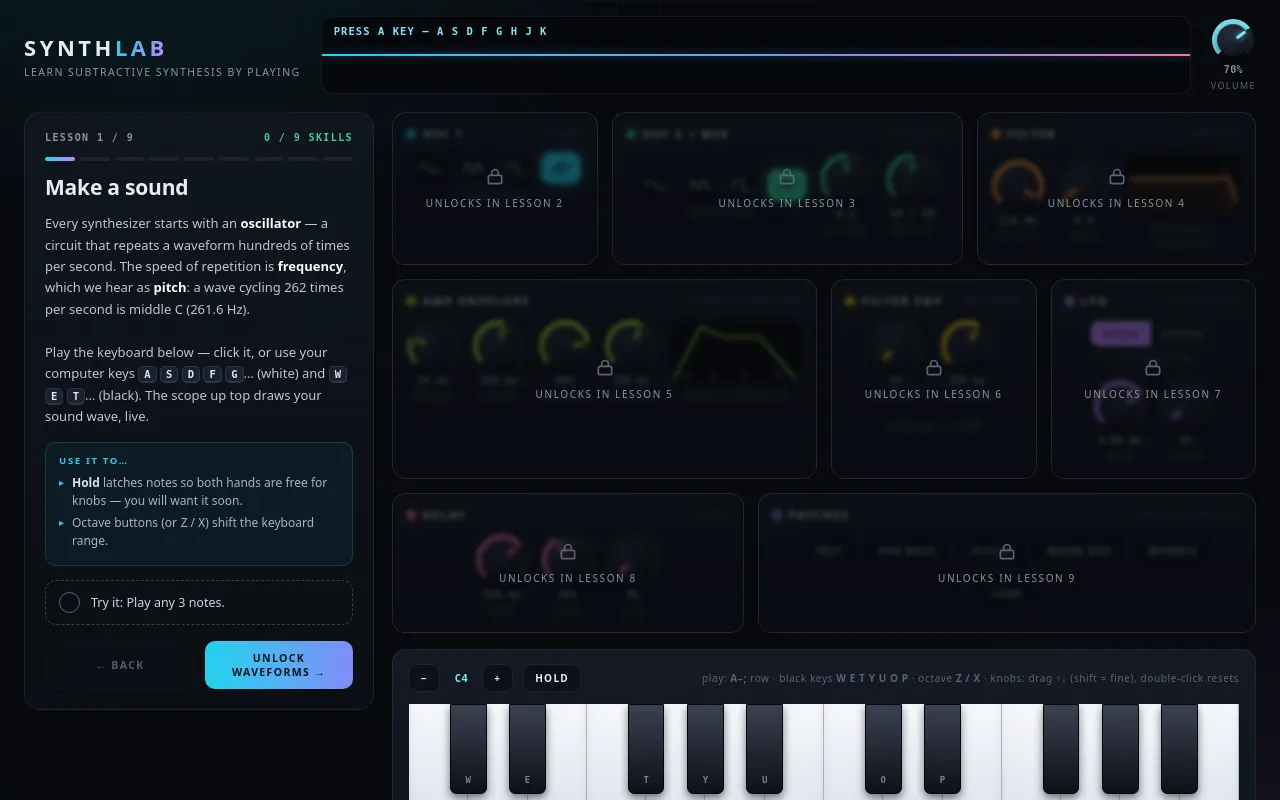The width and height of the screenshot is (1280, 800).
Task: Click the "USE IT TO…" tip heading
Action: tap(94, 461)
